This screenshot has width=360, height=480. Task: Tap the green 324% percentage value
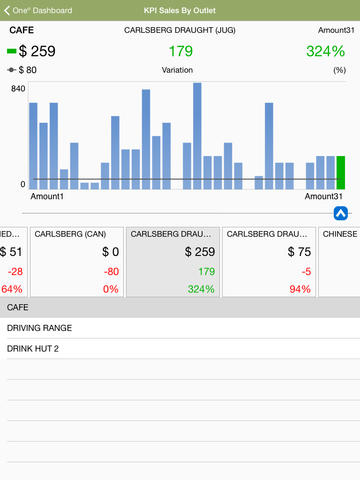click(326, 51)
